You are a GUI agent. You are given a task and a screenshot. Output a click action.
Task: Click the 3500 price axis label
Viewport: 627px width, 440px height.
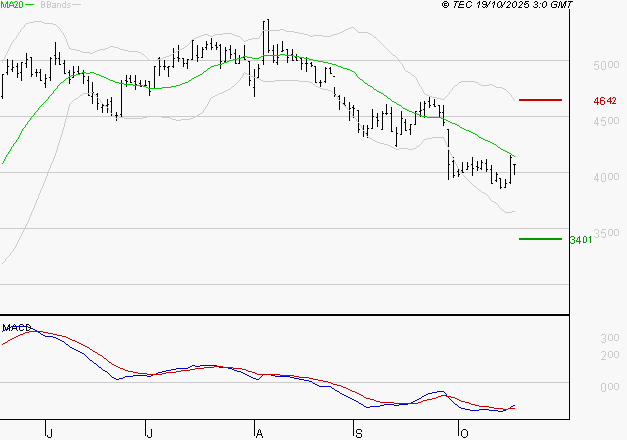(606, 234)
